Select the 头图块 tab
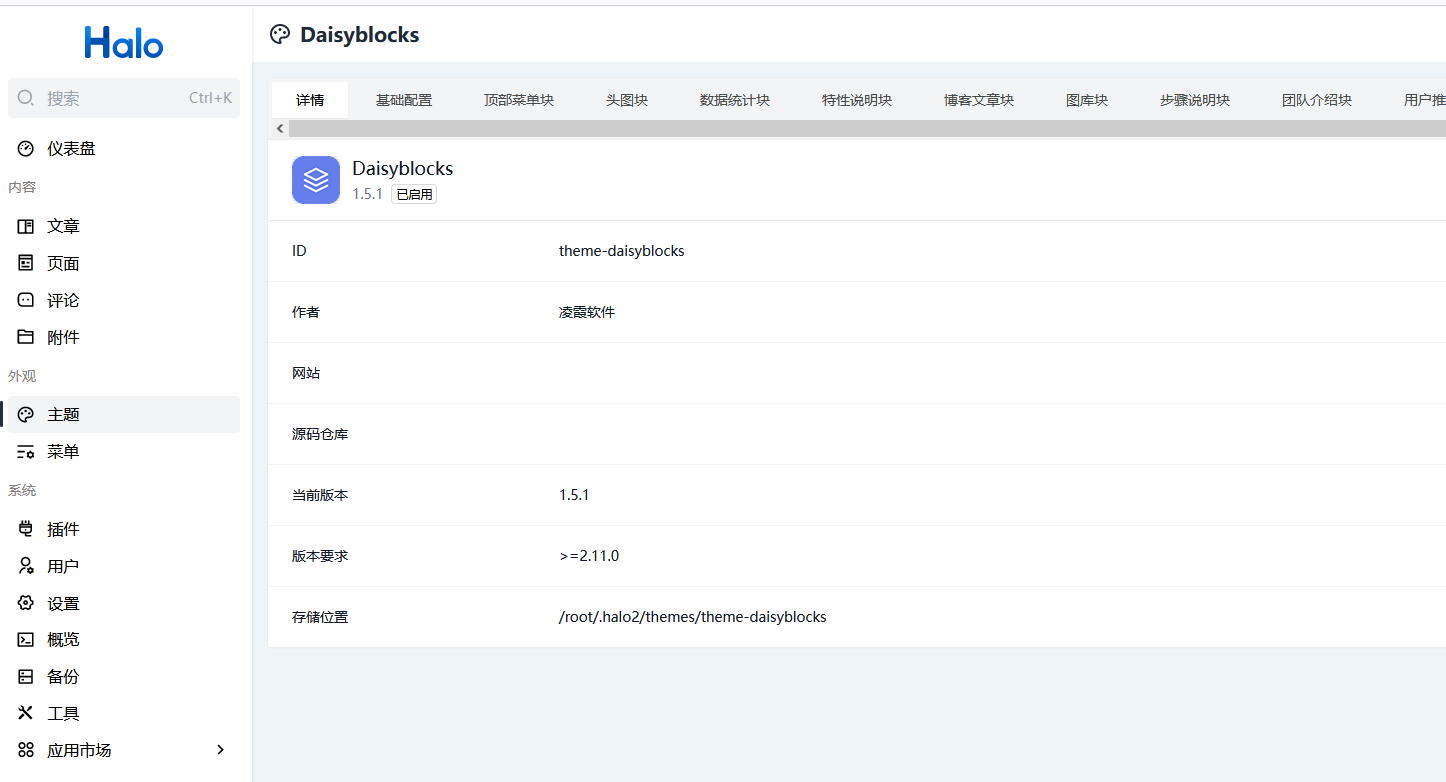Image resolution: width=1446 pixels, height=782 pixels. click(x=627, y=100)
